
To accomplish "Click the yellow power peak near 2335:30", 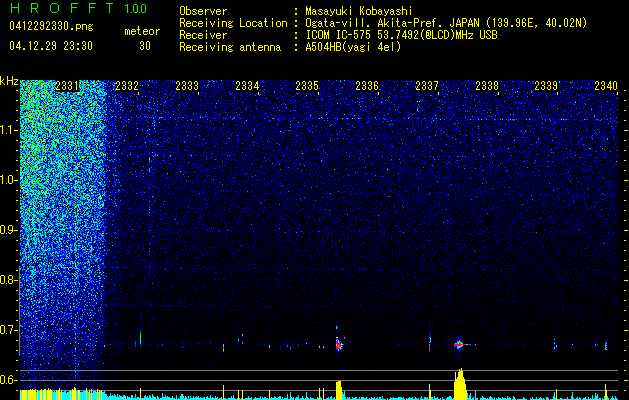I will [x=339, y=390].
